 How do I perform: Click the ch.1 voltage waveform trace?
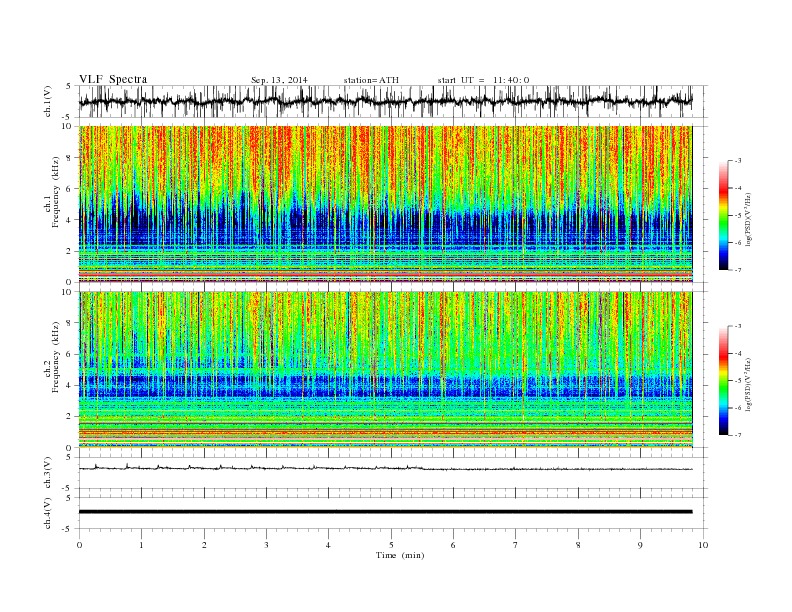(x=385, y=101)
